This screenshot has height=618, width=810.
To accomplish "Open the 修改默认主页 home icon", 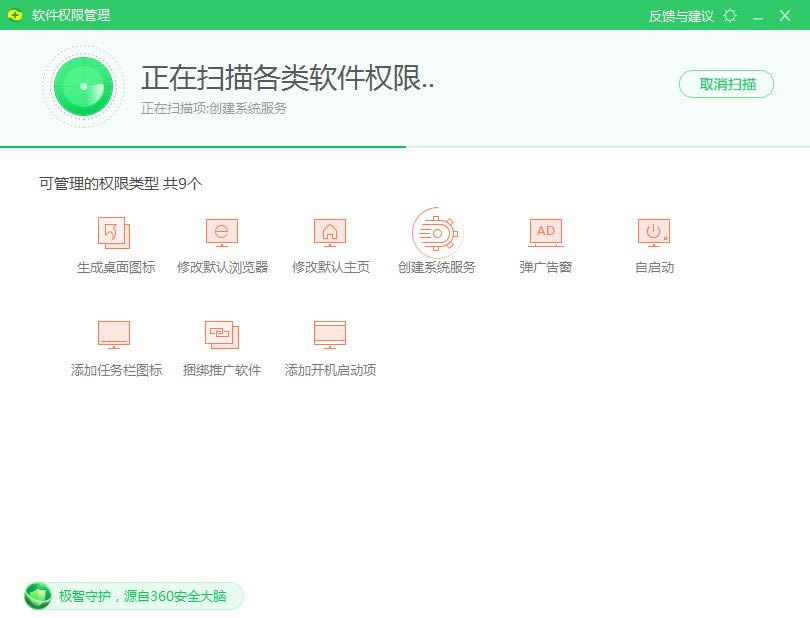I will click(330, 233).
